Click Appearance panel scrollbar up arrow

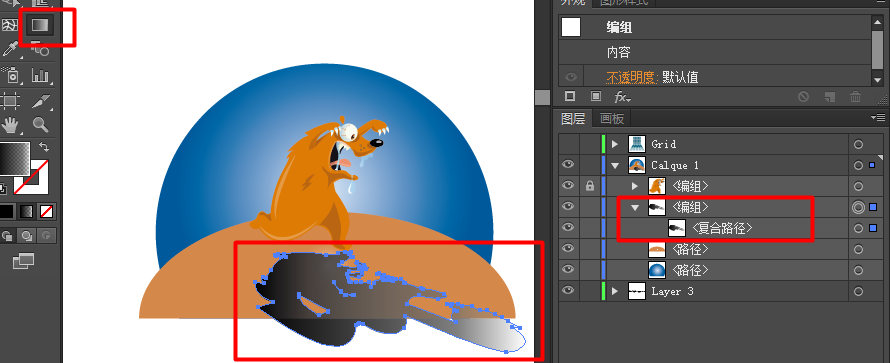[x=878, y=22]
